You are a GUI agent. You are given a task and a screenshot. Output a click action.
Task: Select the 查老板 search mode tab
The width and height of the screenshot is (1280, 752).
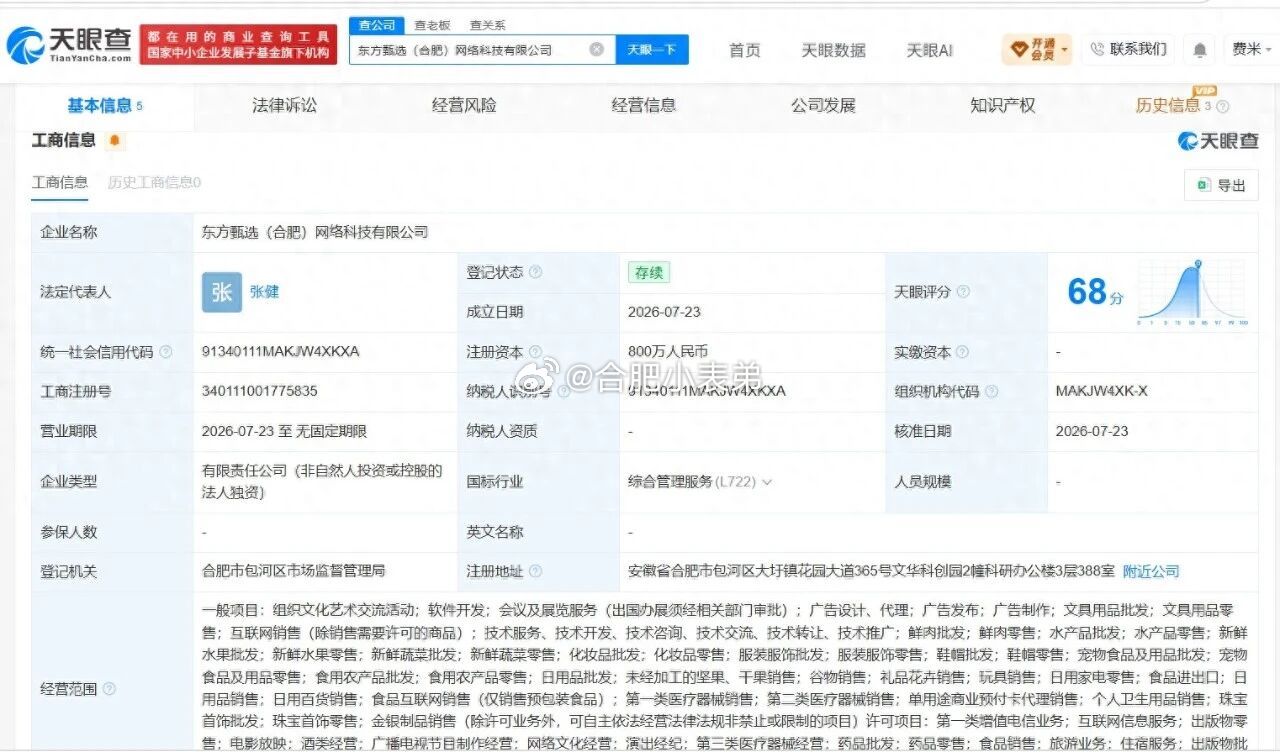[x=432, y=25]
